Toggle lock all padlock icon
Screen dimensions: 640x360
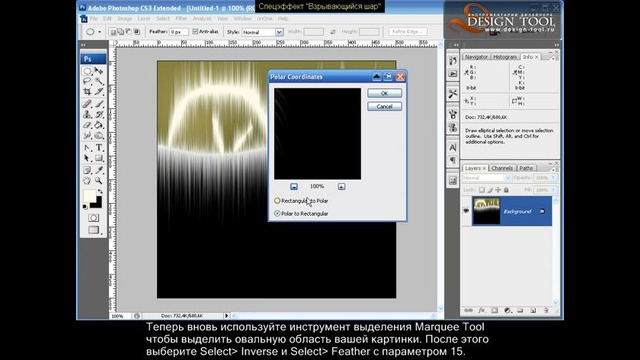tap(506, 190)
